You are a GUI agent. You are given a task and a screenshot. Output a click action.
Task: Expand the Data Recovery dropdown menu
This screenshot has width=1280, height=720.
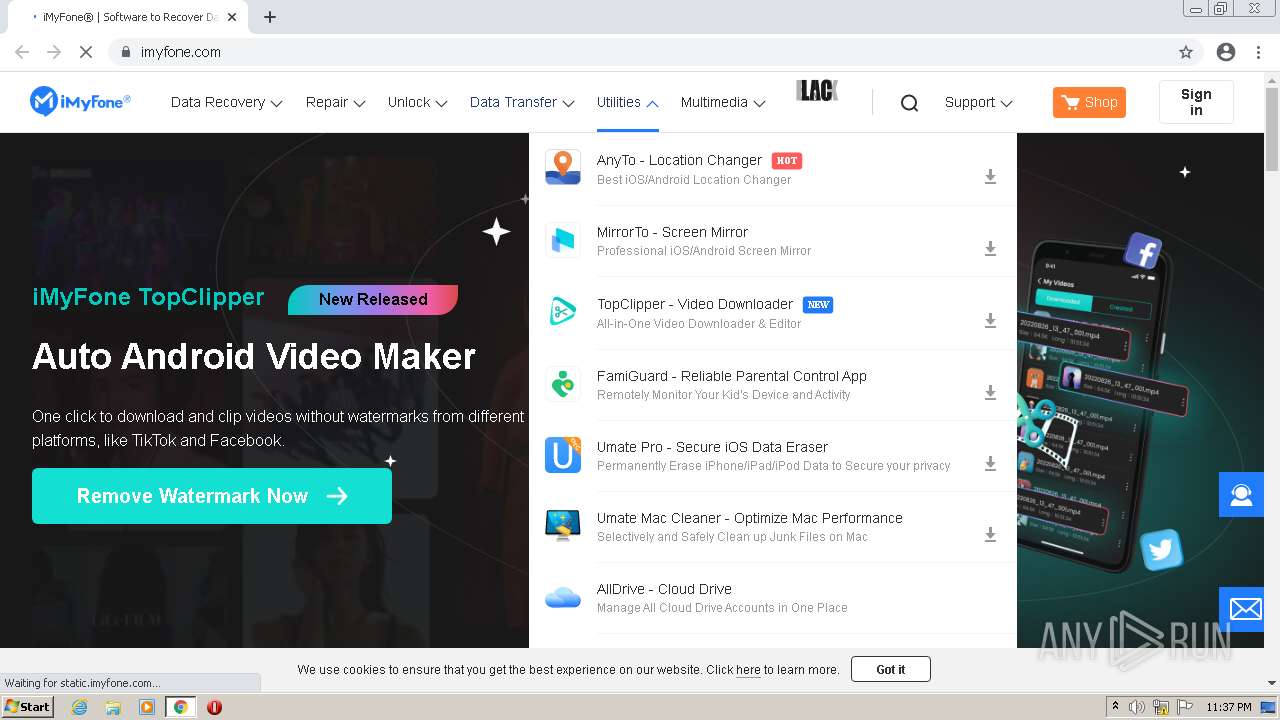pos(227,102)
